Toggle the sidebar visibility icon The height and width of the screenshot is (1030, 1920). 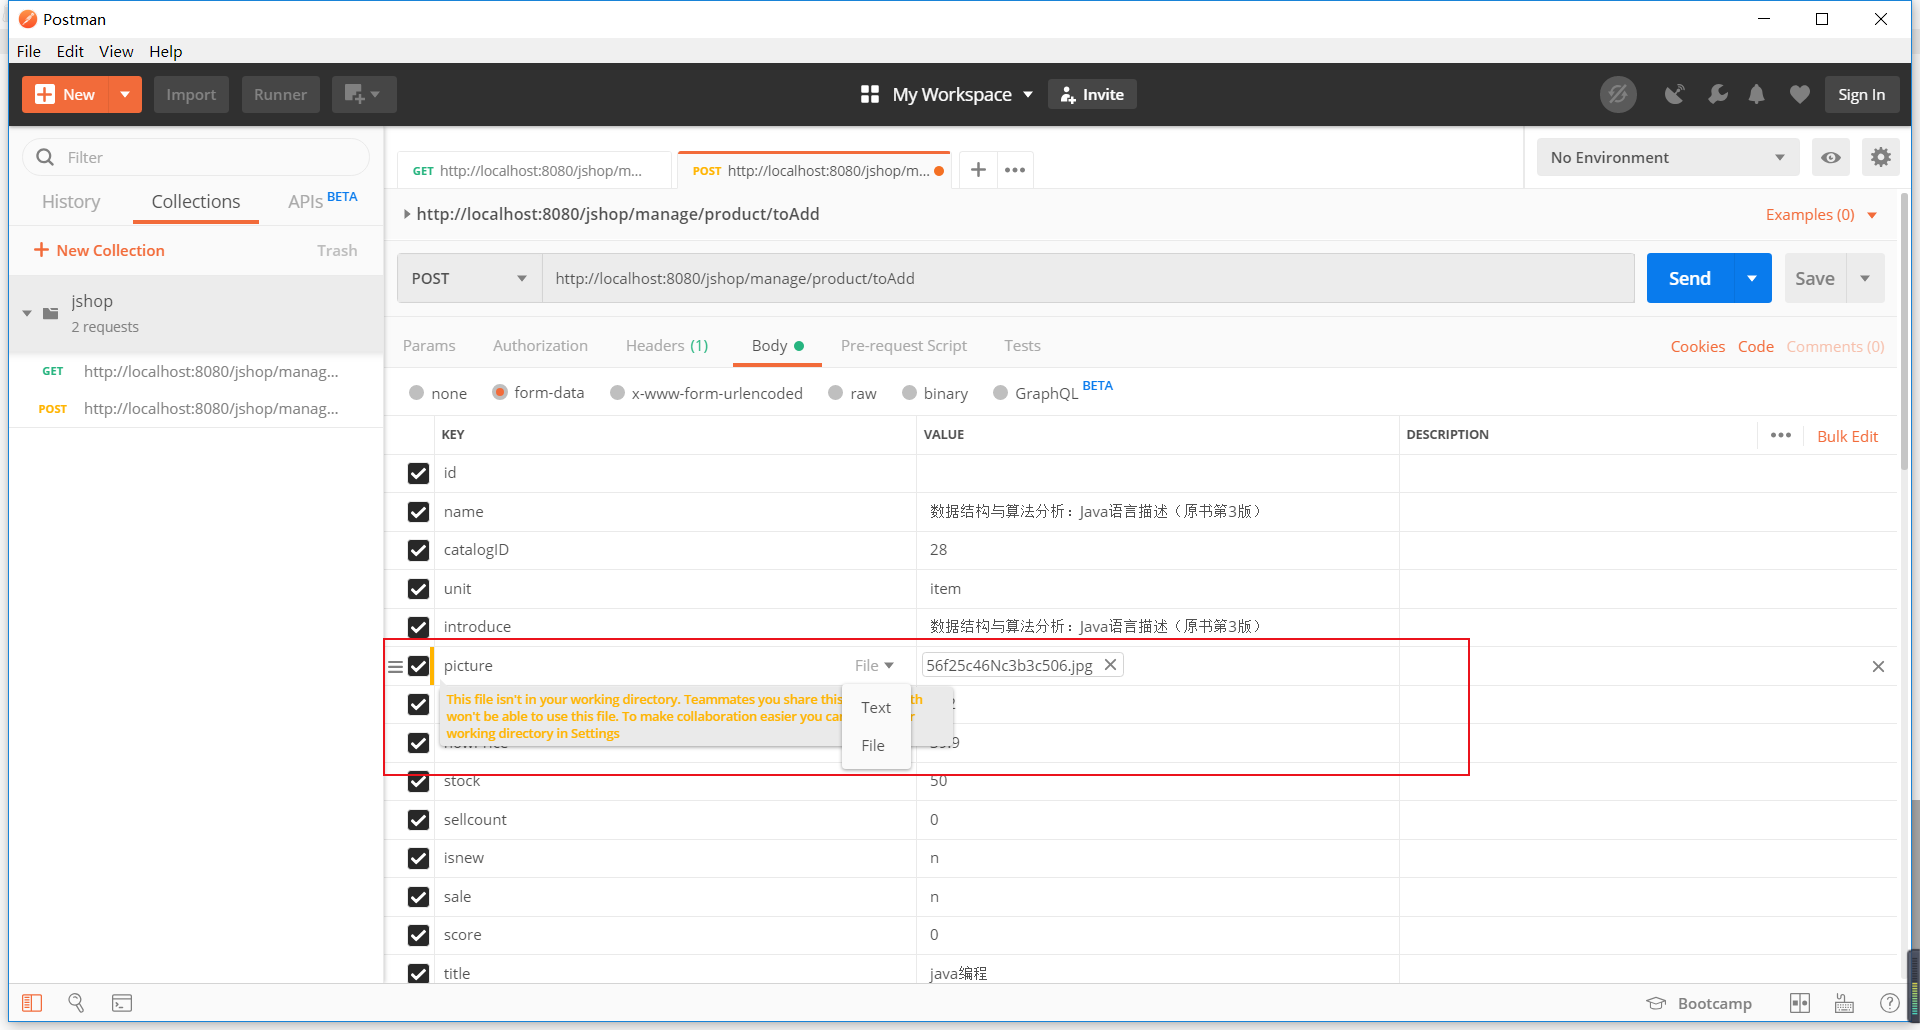click(31, 1003)
